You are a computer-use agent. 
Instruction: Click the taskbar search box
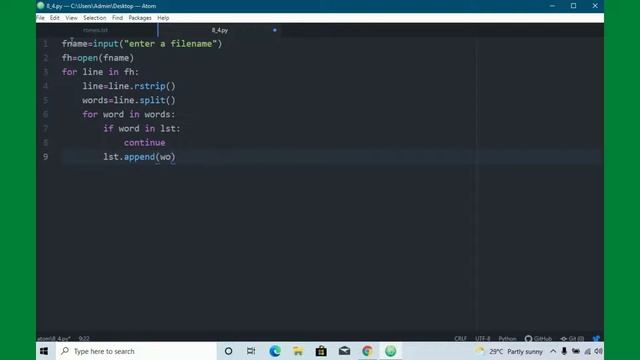[136, 351]
